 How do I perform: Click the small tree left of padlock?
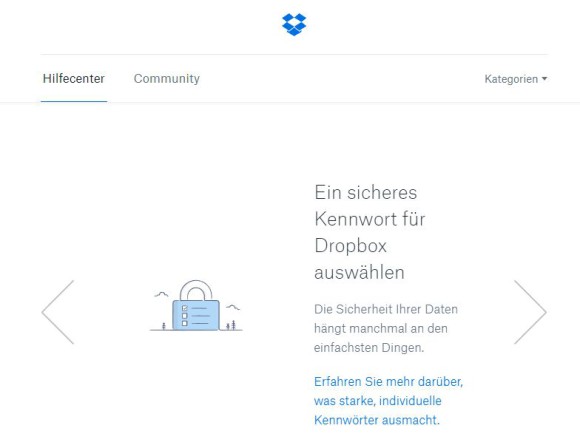pos(164,326)
